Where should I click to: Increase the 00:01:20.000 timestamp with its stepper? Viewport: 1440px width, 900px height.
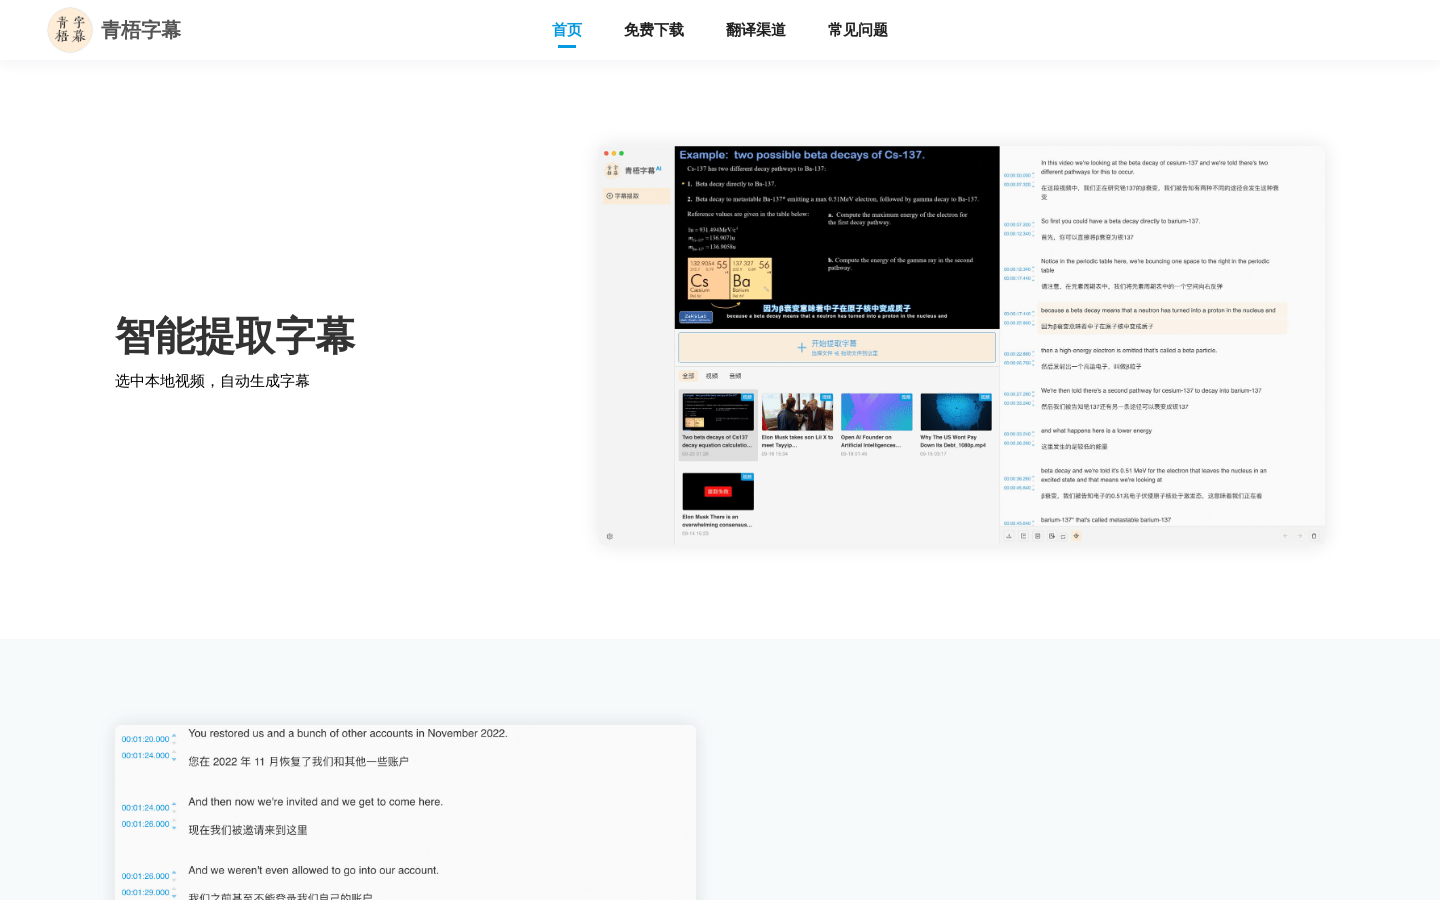pyautogui.click(x=174, y=736)
